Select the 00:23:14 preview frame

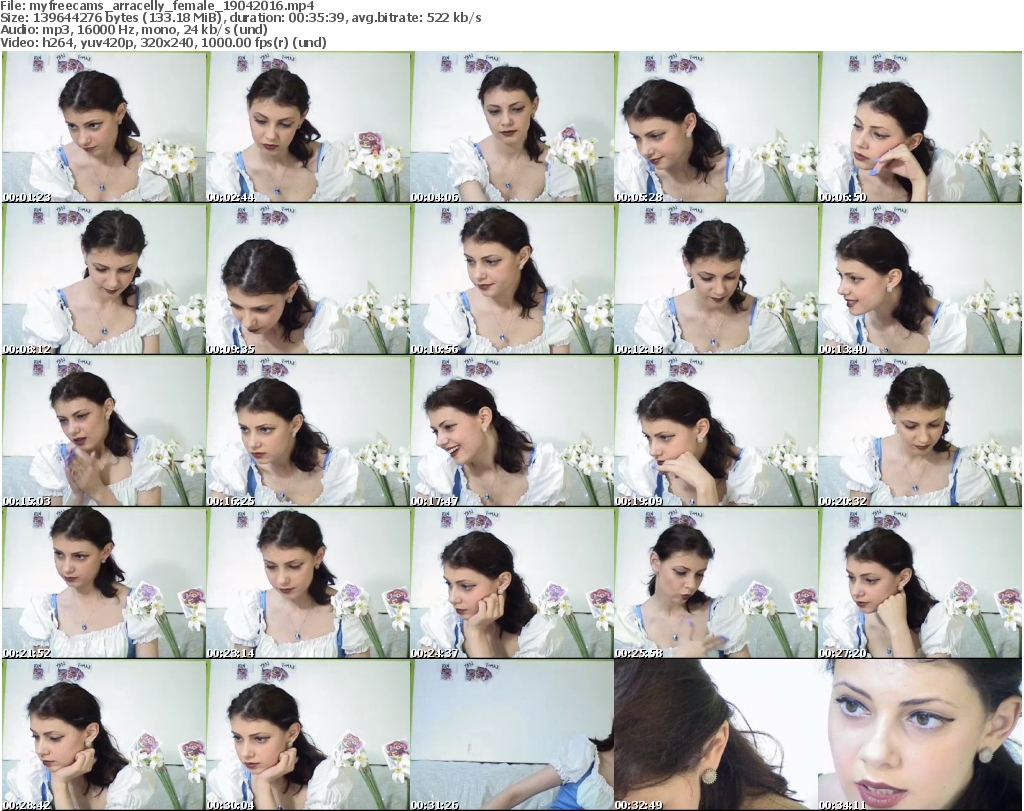(308, 583)
